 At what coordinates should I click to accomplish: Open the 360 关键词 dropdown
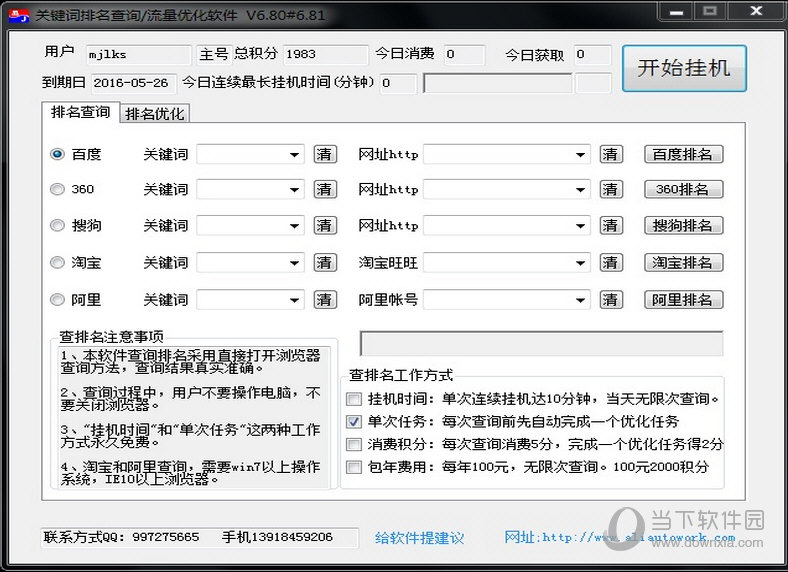pos(294,189)
